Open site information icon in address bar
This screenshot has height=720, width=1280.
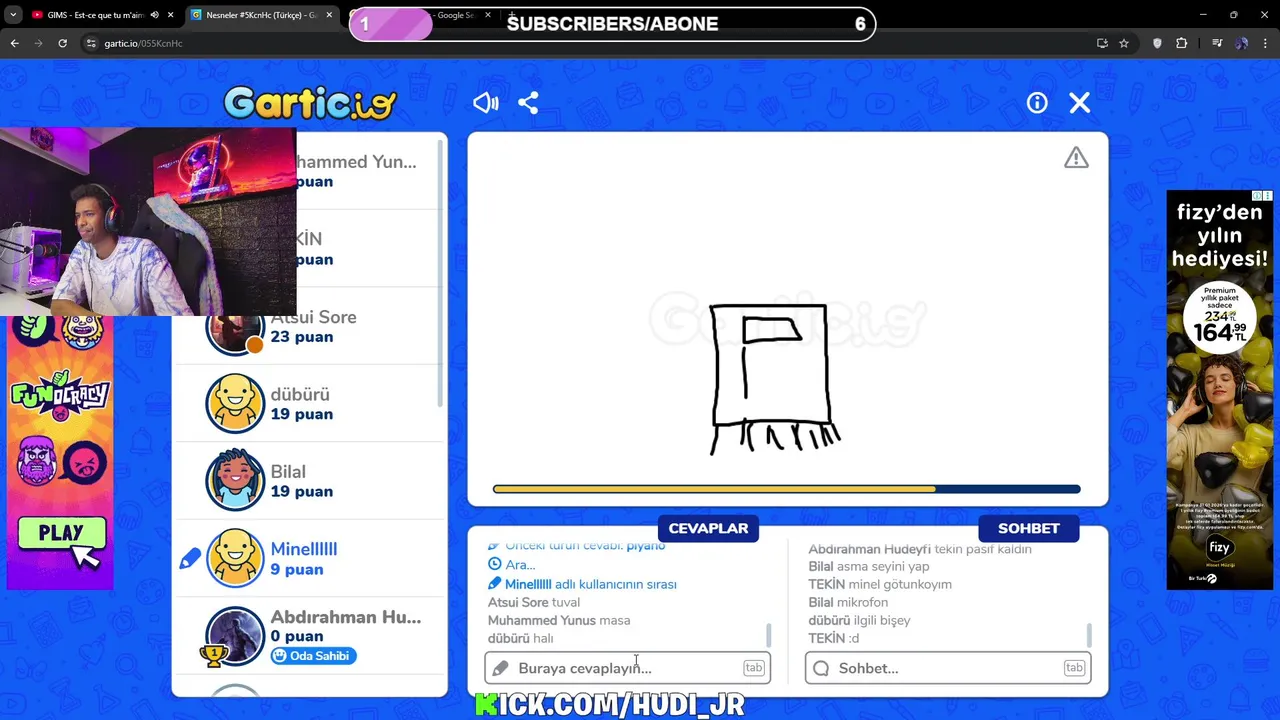[x=91, y=43]
